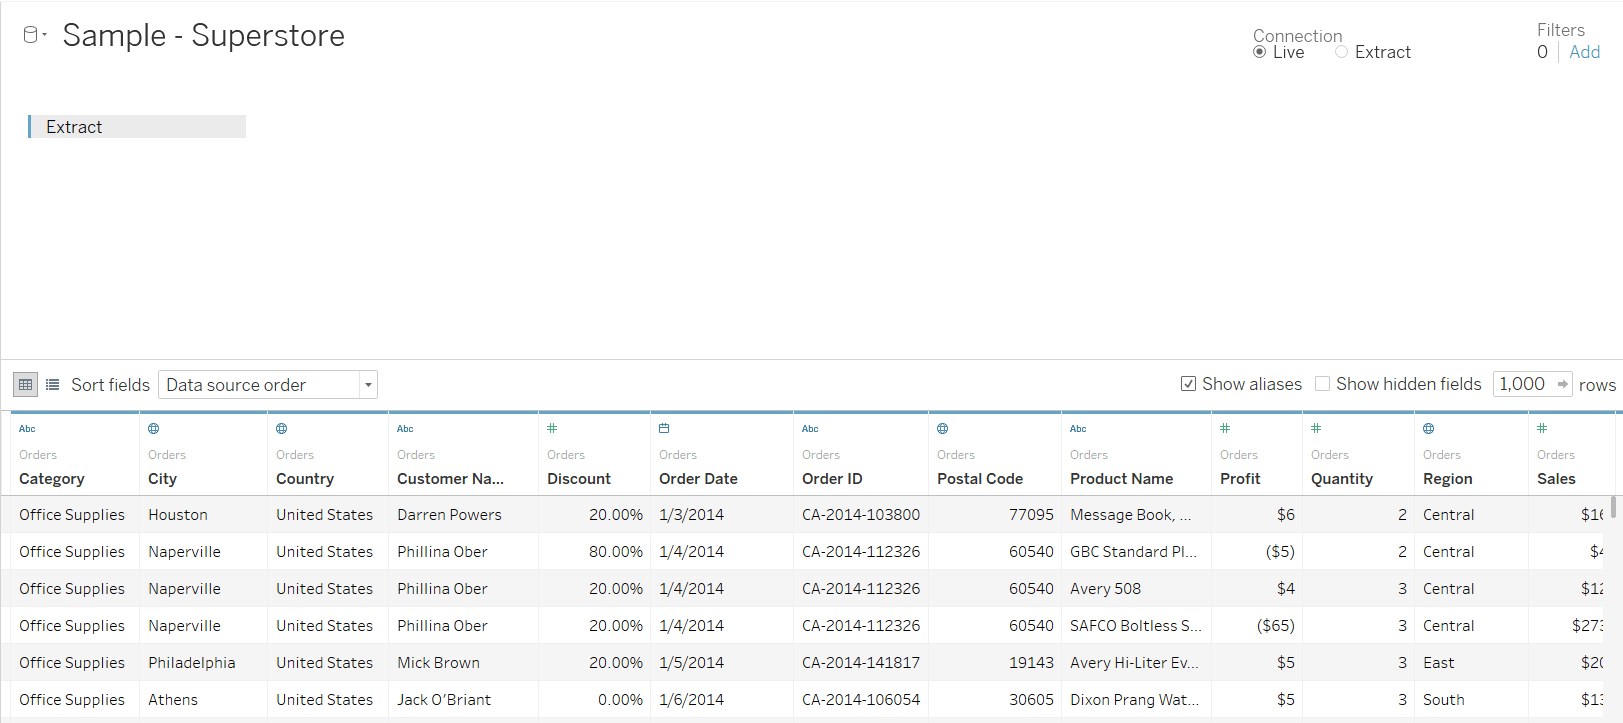Select the Live connection radio button
The height and width of the screenshot is (723, 1623).
click(x=1260, y=52)
